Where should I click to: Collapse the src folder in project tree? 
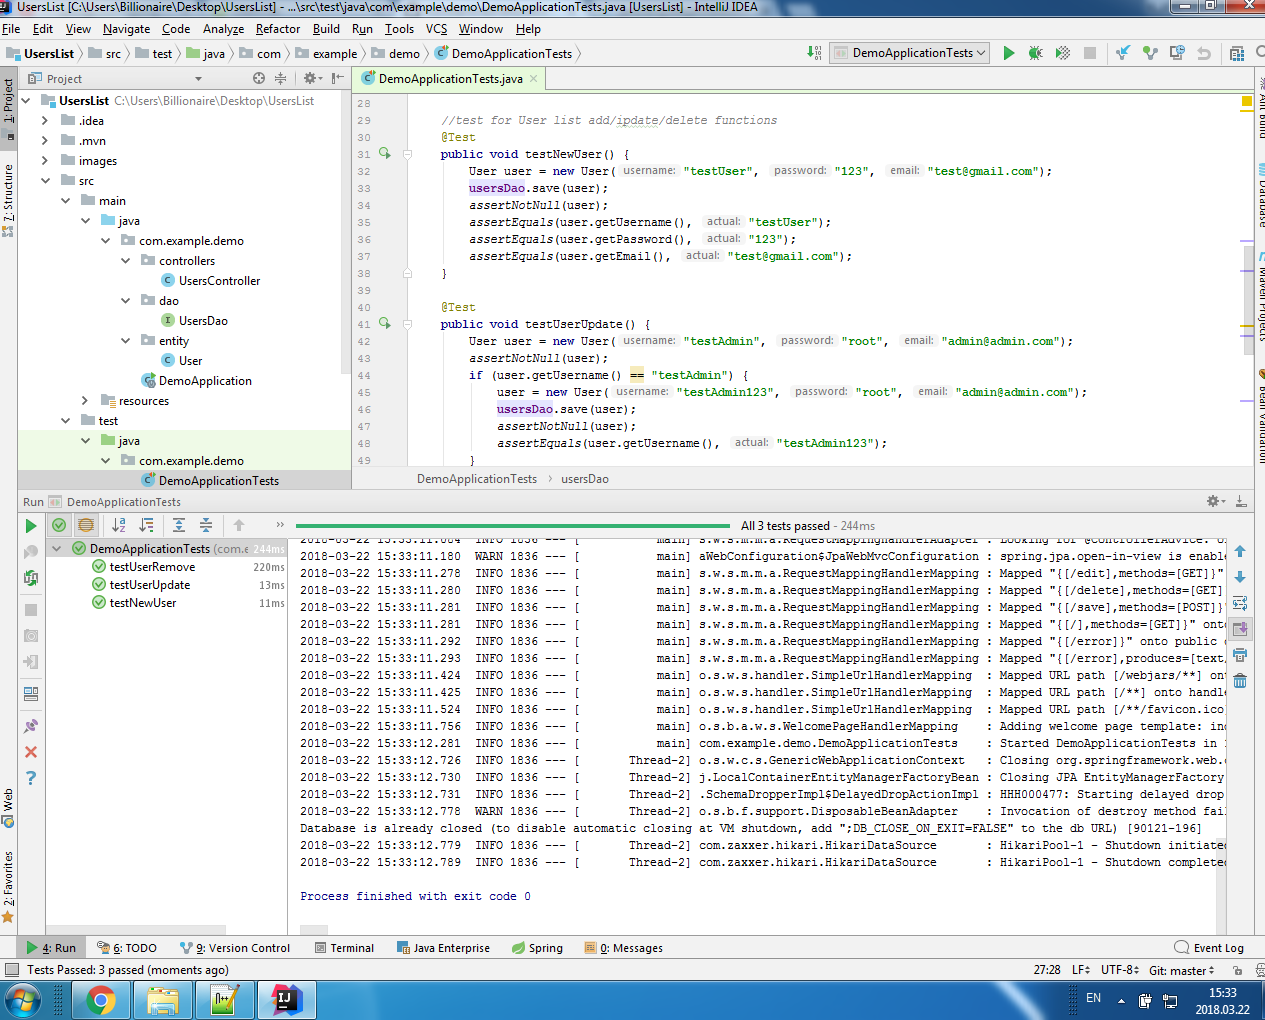pos(45,181)
